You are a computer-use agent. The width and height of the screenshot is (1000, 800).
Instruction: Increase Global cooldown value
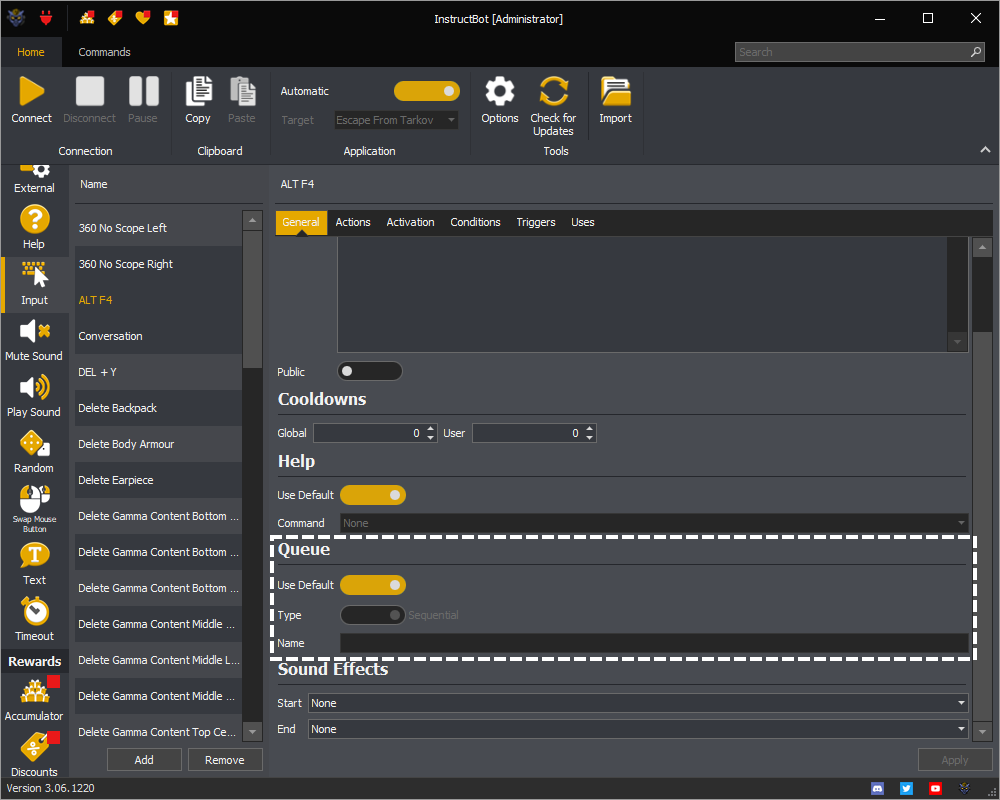[431, 429]
